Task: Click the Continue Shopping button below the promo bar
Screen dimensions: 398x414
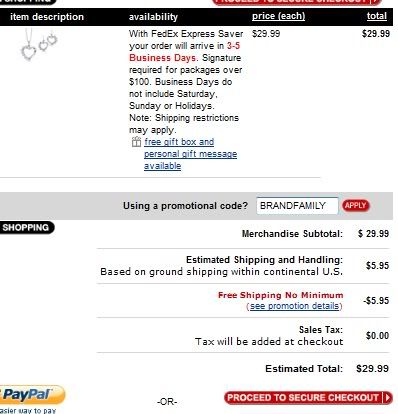Action: click(26, 228)
